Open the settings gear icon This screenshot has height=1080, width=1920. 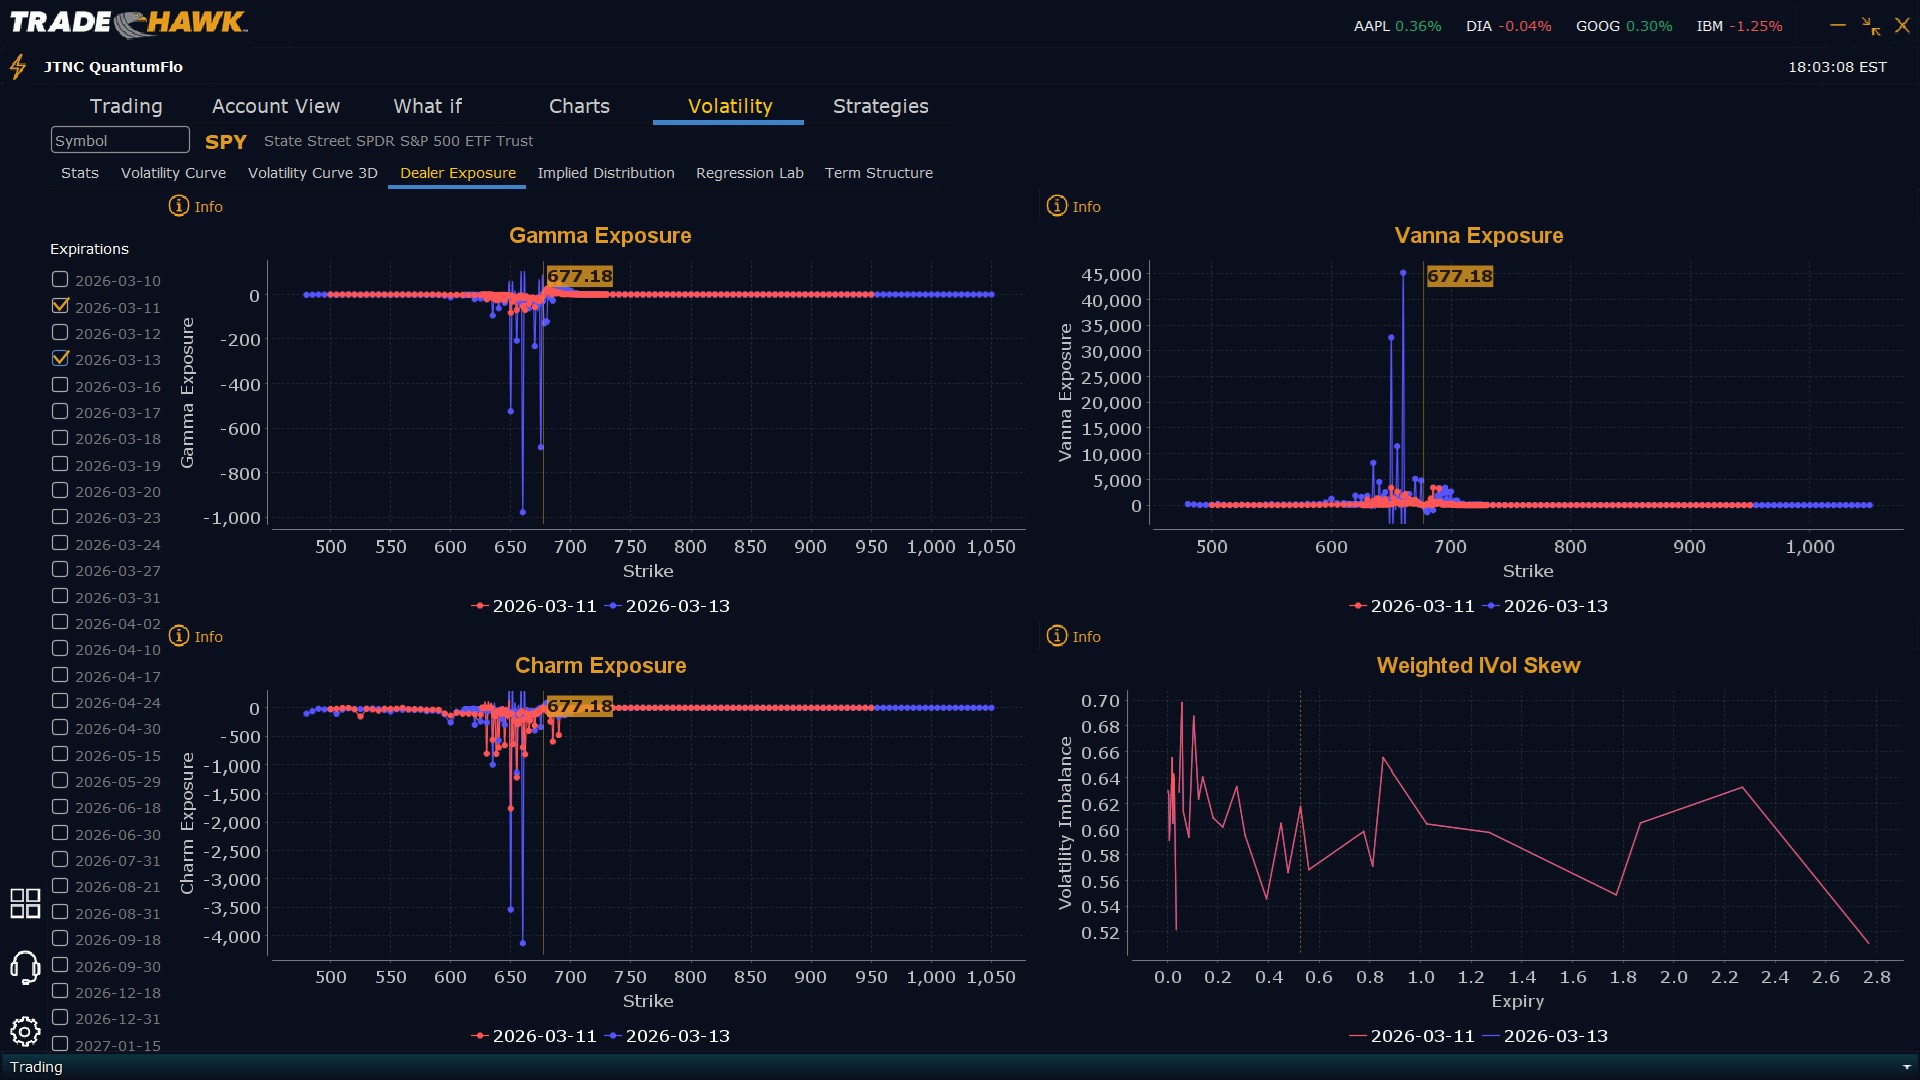pos(25,1031)
